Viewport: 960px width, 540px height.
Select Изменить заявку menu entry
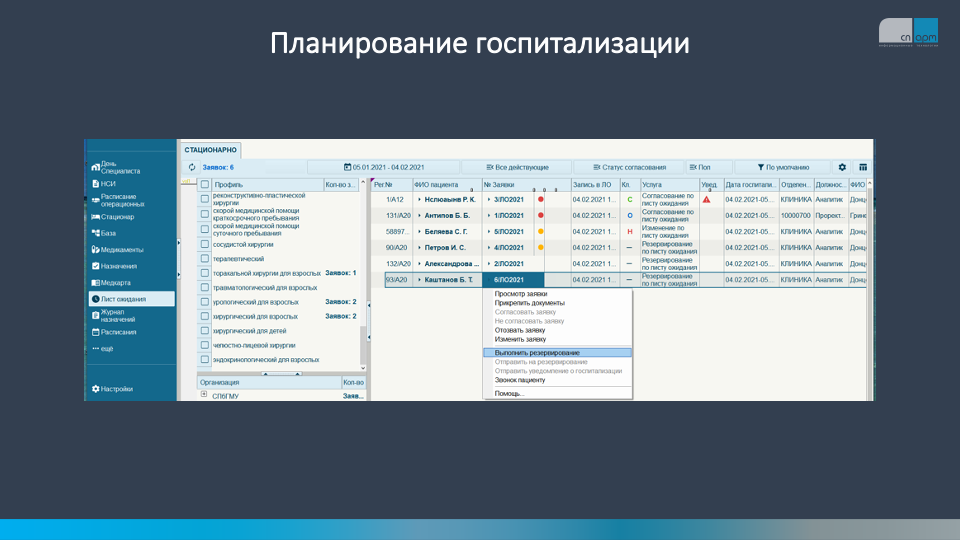pyautogui.click(x=520, y=339)
